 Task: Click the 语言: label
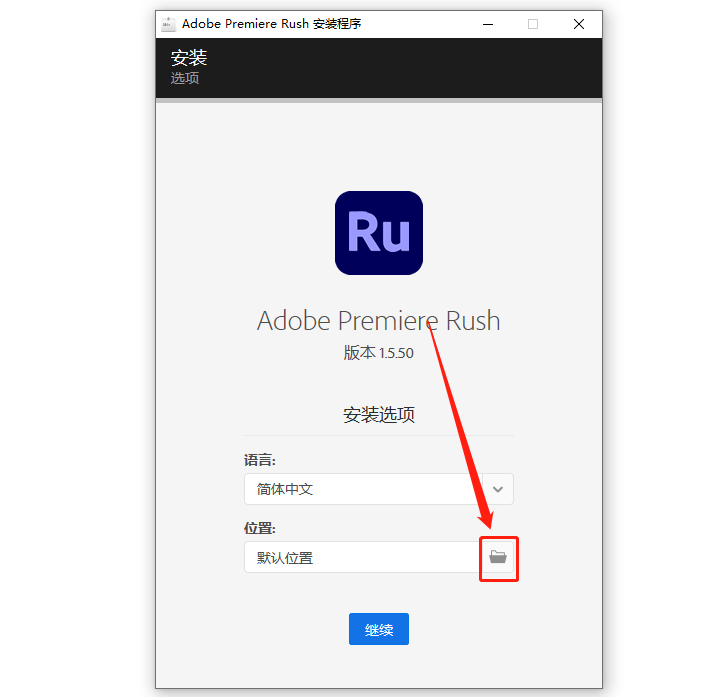260,460
